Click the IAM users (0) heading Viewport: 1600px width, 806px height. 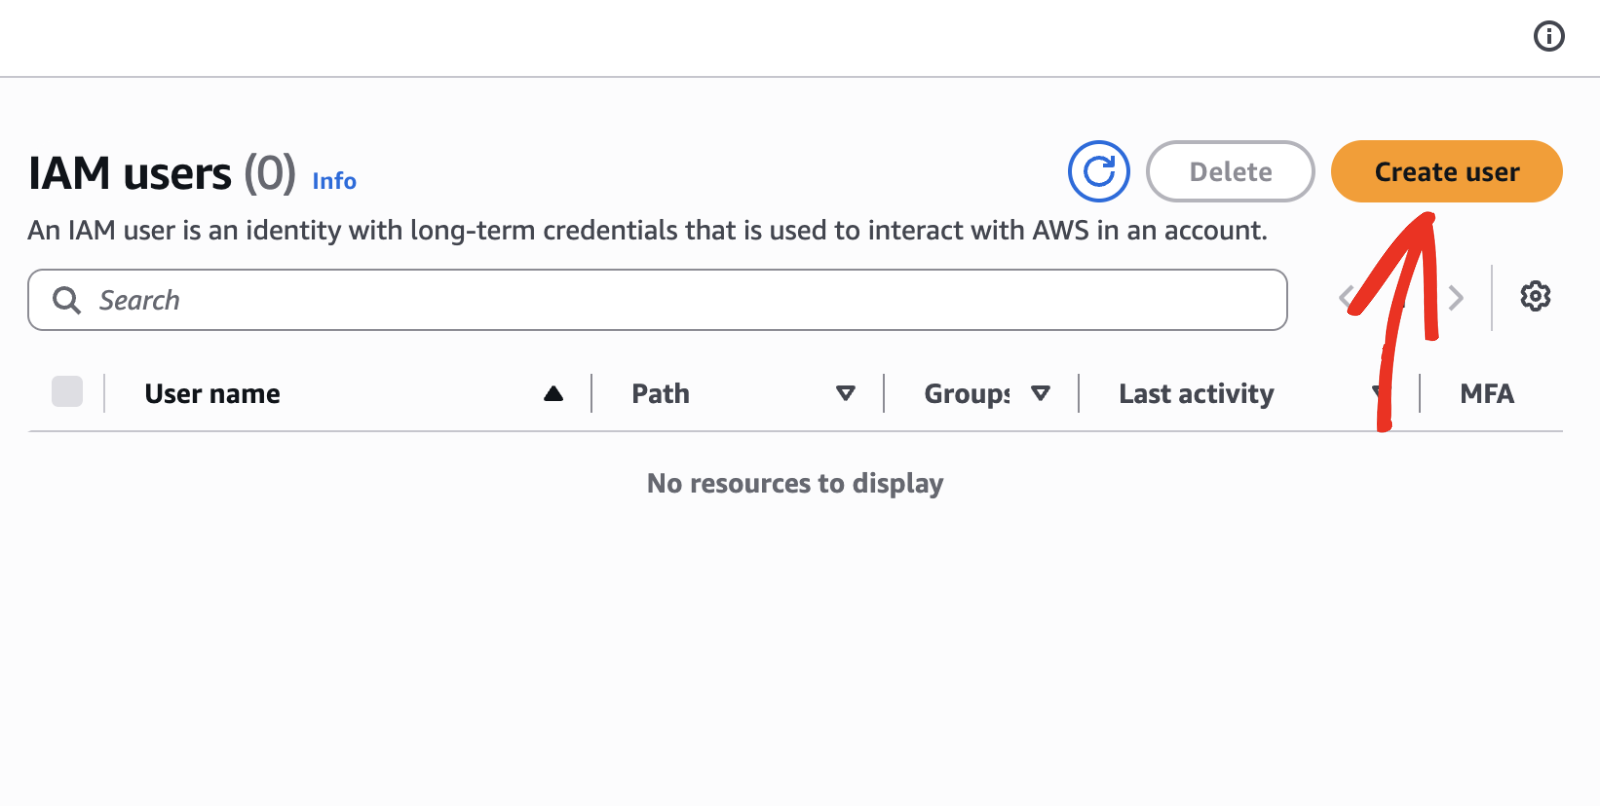(x=162, y=174)
